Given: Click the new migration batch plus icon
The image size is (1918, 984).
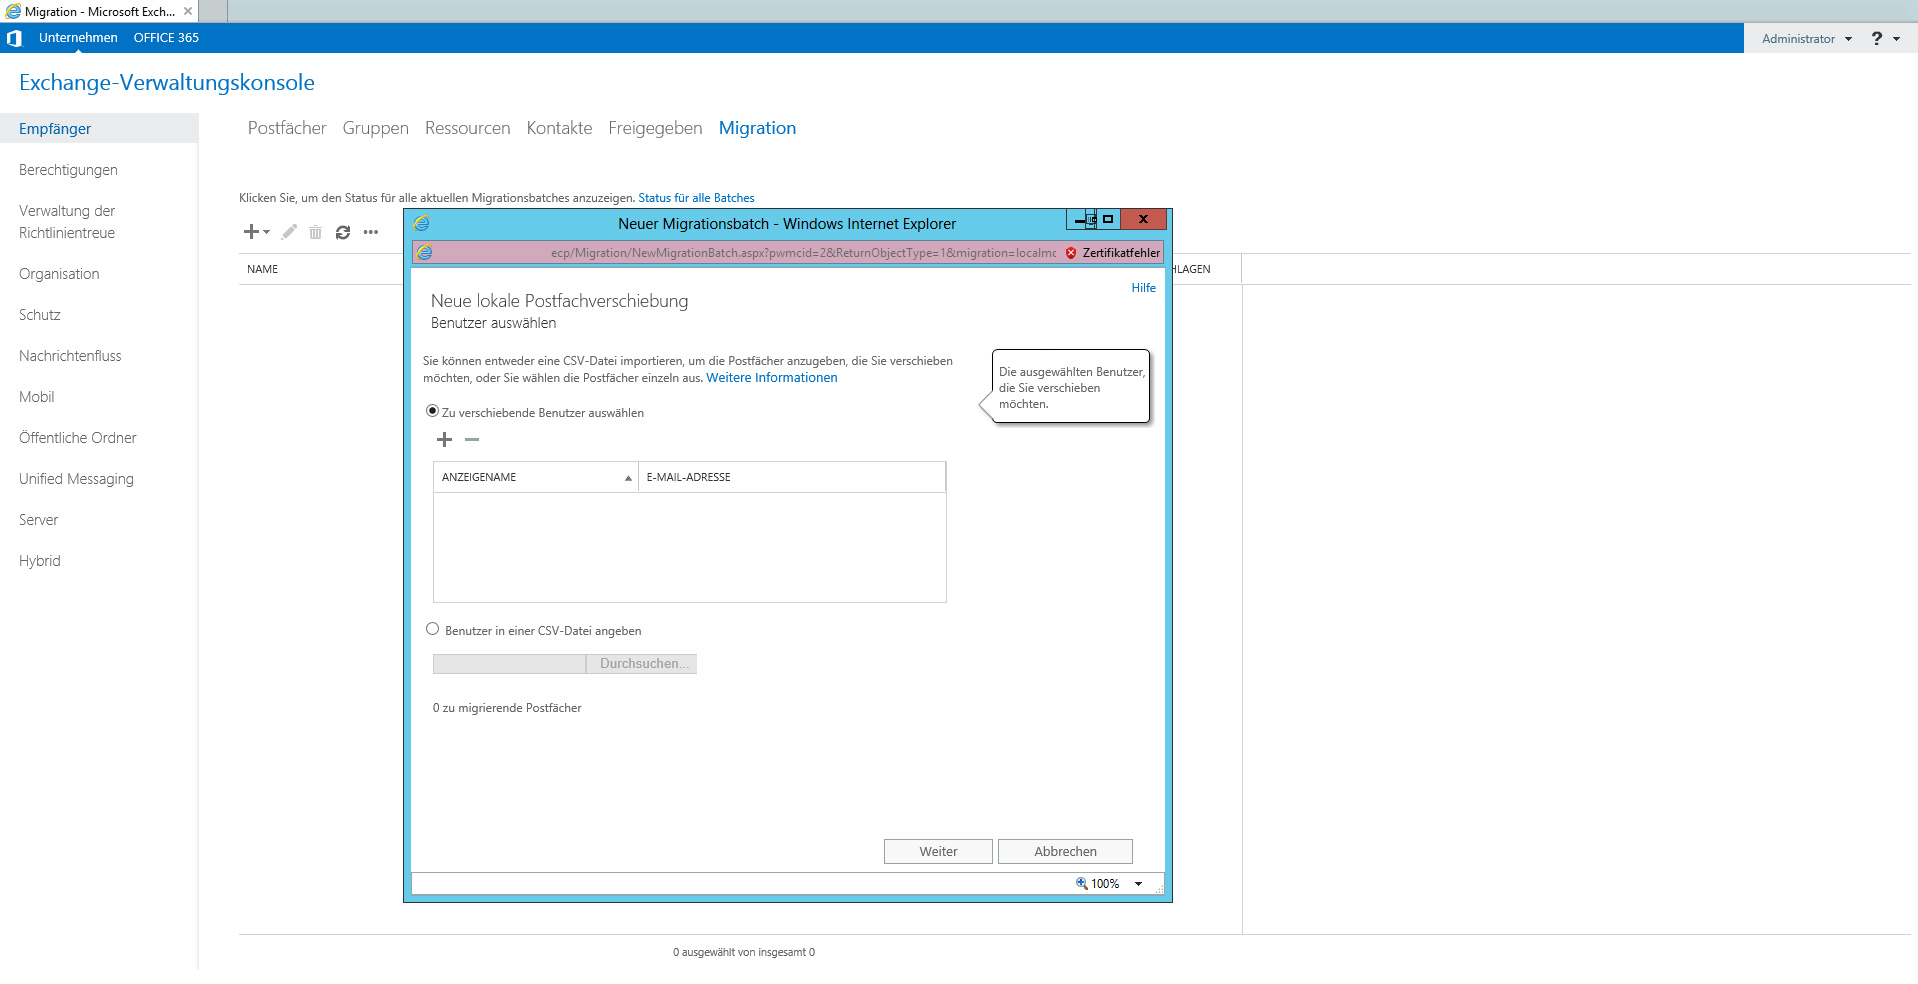Looking at the screenshot, I should [252, 232].
